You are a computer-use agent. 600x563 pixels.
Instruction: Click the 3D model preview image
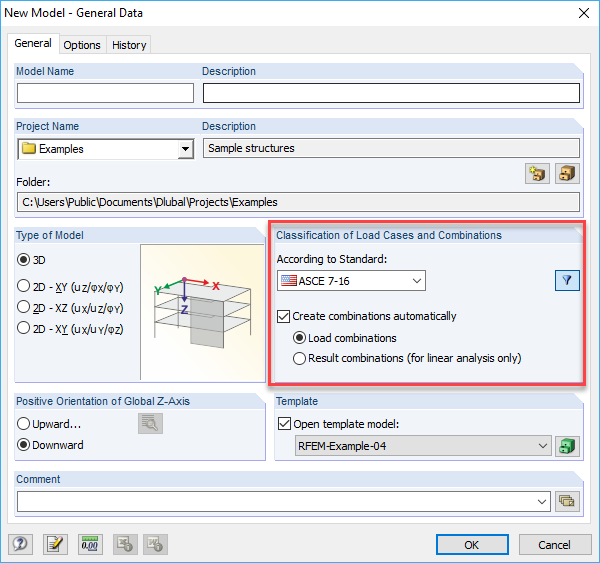point(202,313)
